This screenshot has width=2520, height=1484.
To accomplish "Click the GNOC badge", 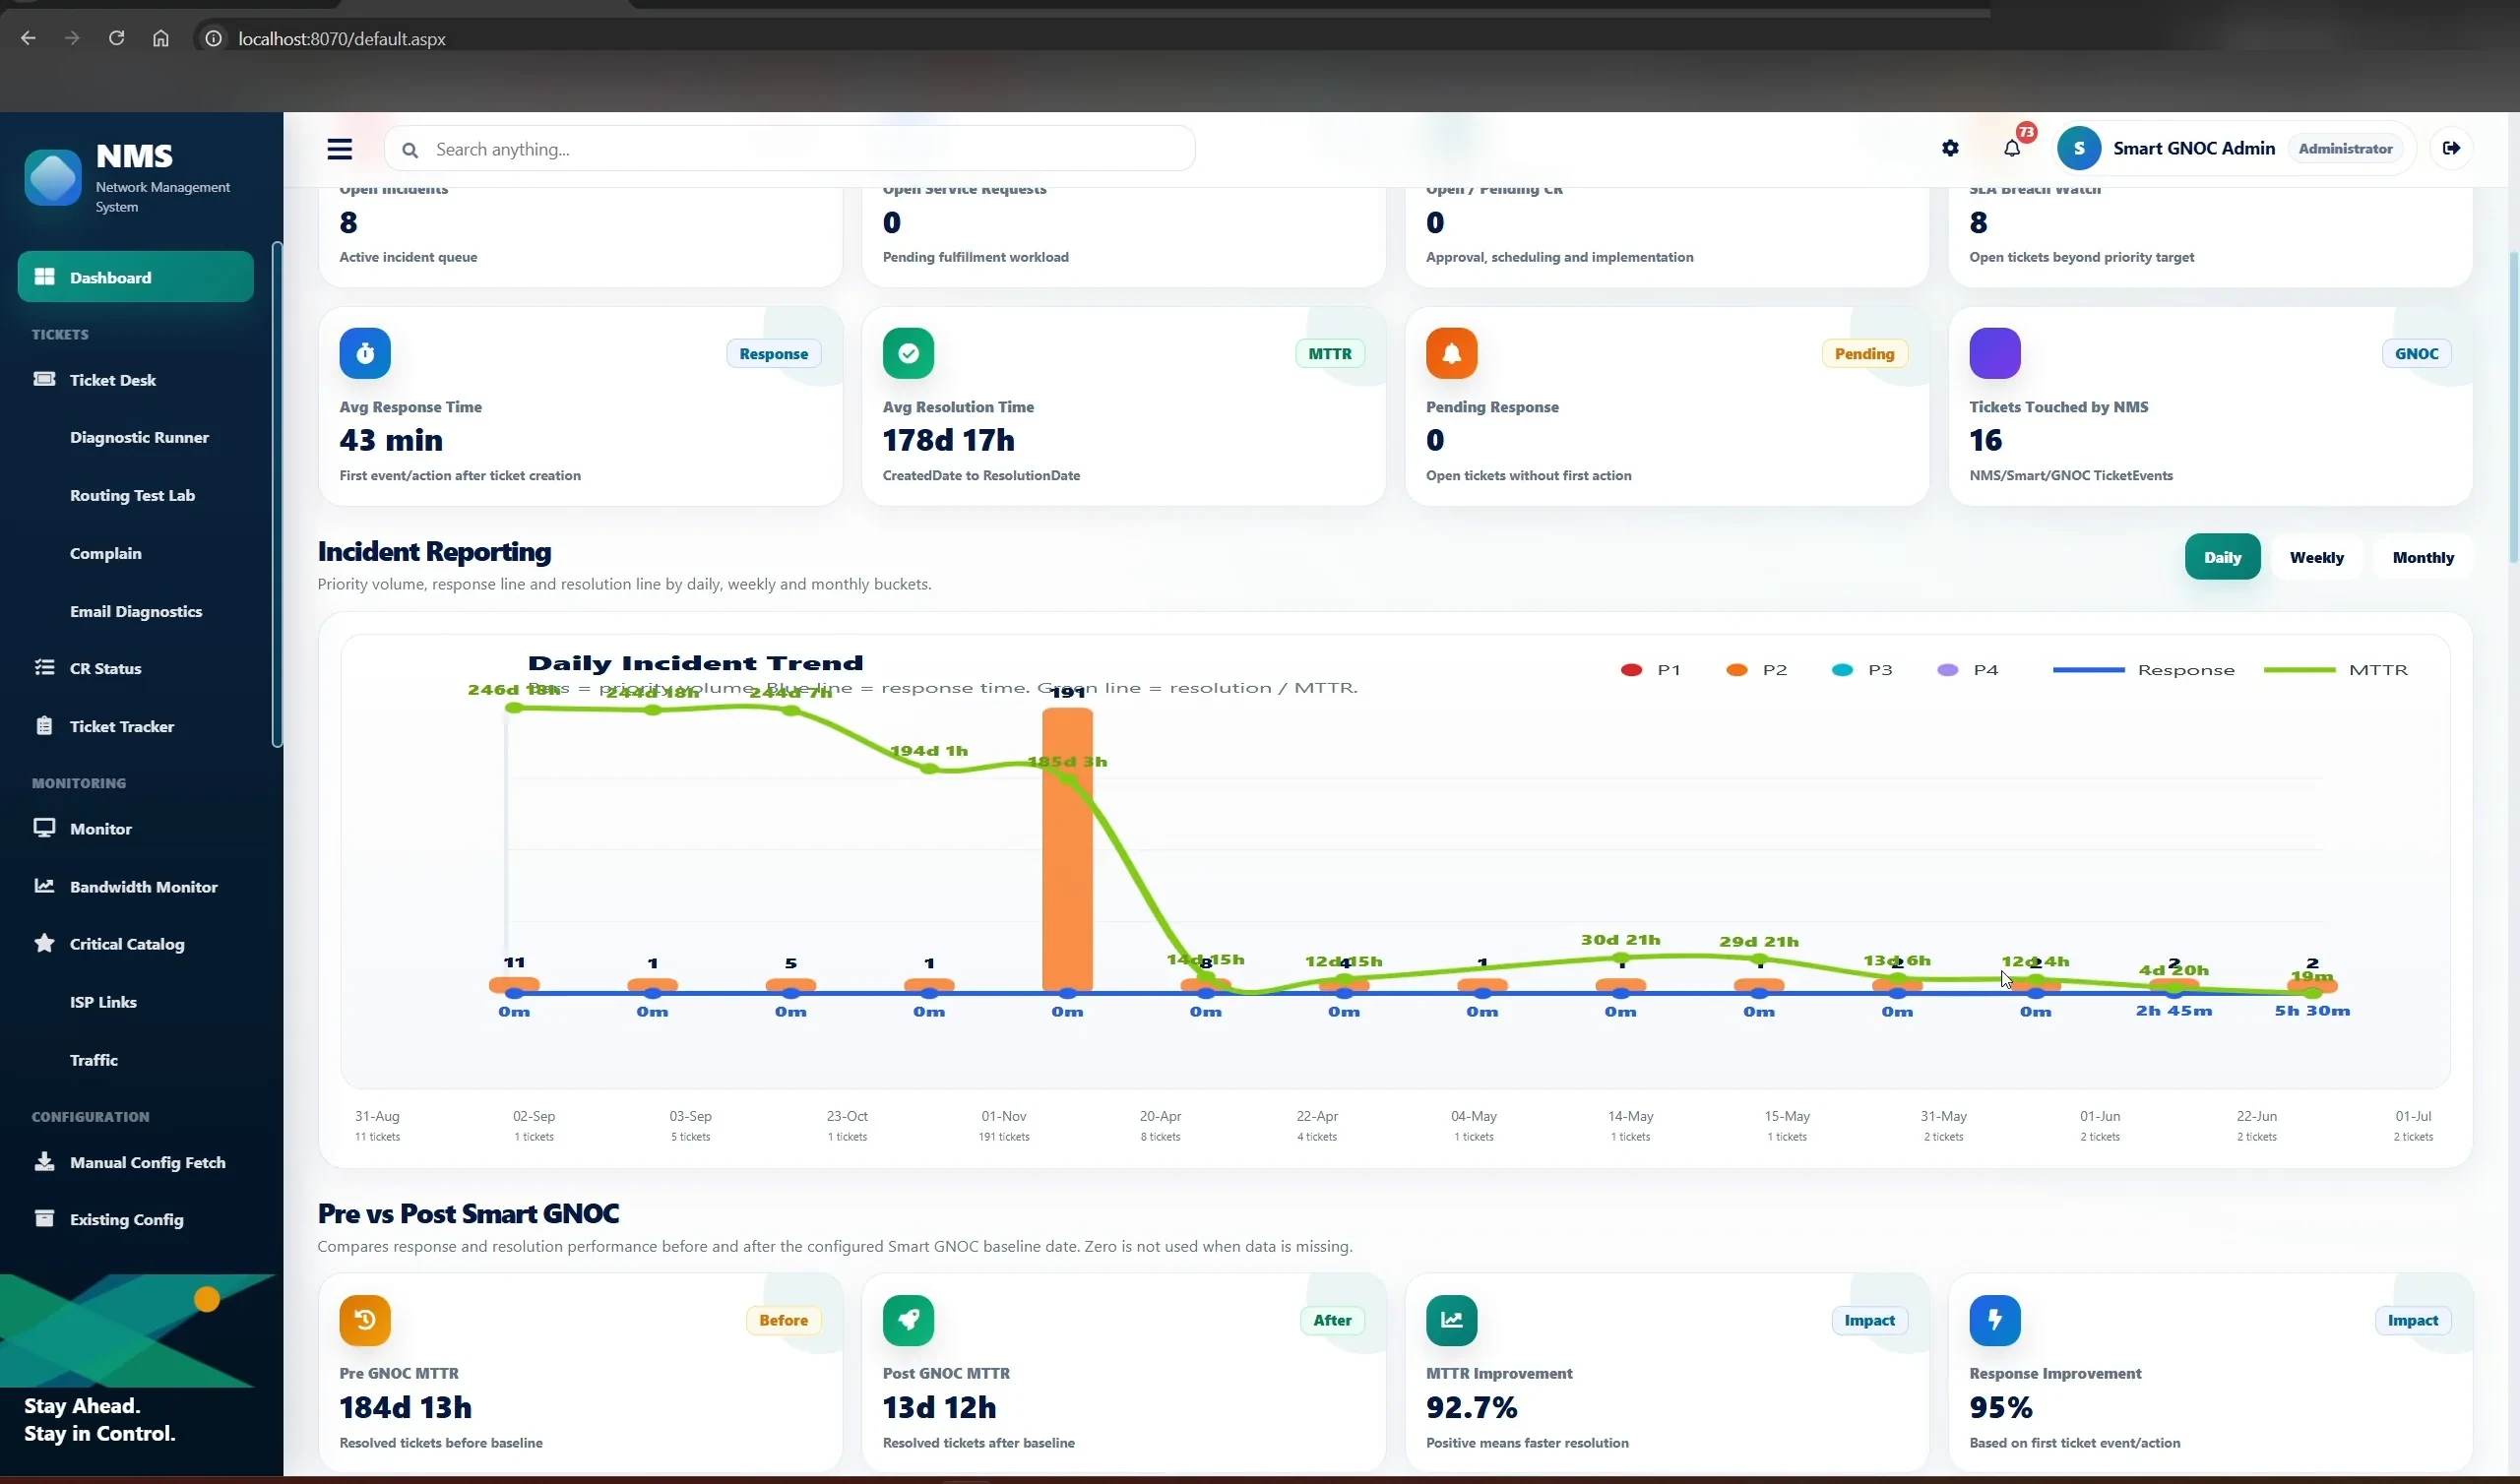I will click(2416, 353).
